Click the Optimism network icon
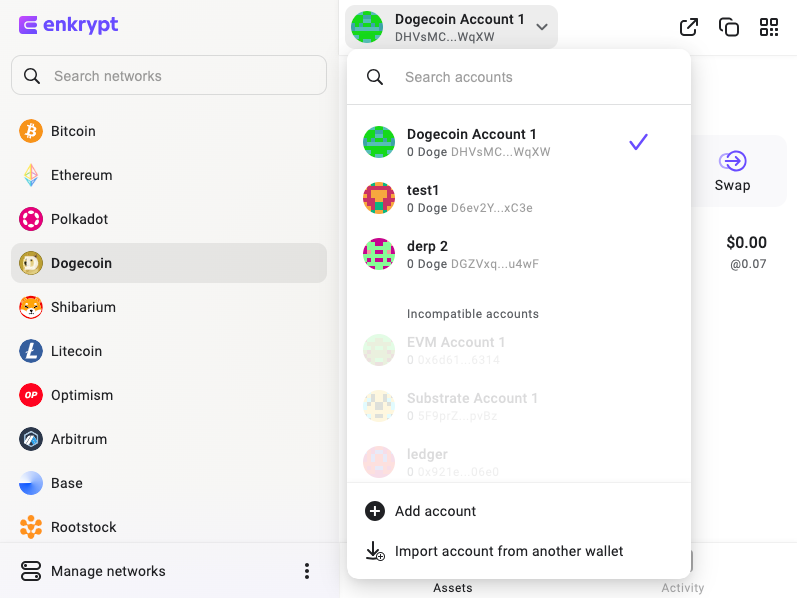Screen dimensions: 797x598 tap(31, 395)
